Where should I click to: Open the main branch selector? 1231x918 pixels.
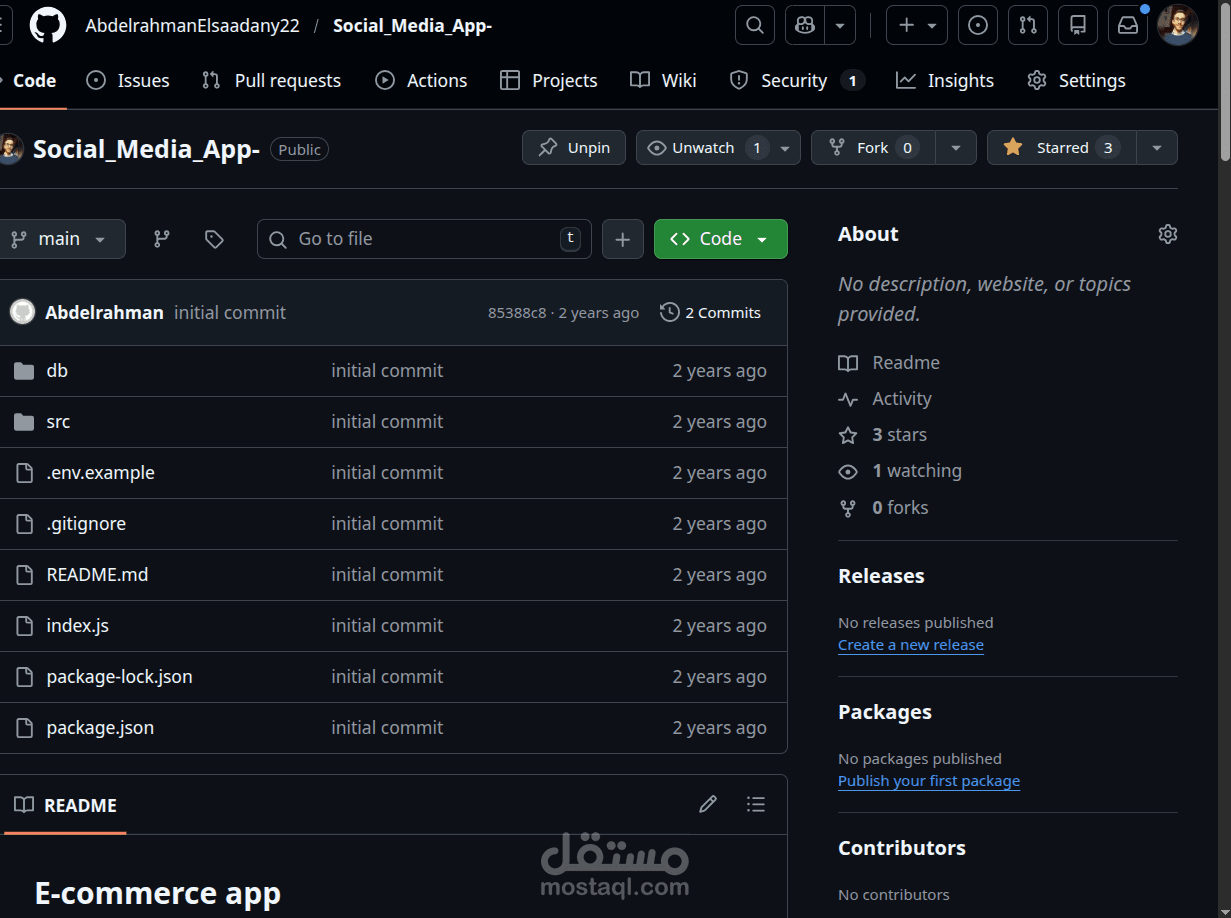click(x=60, y=239)
